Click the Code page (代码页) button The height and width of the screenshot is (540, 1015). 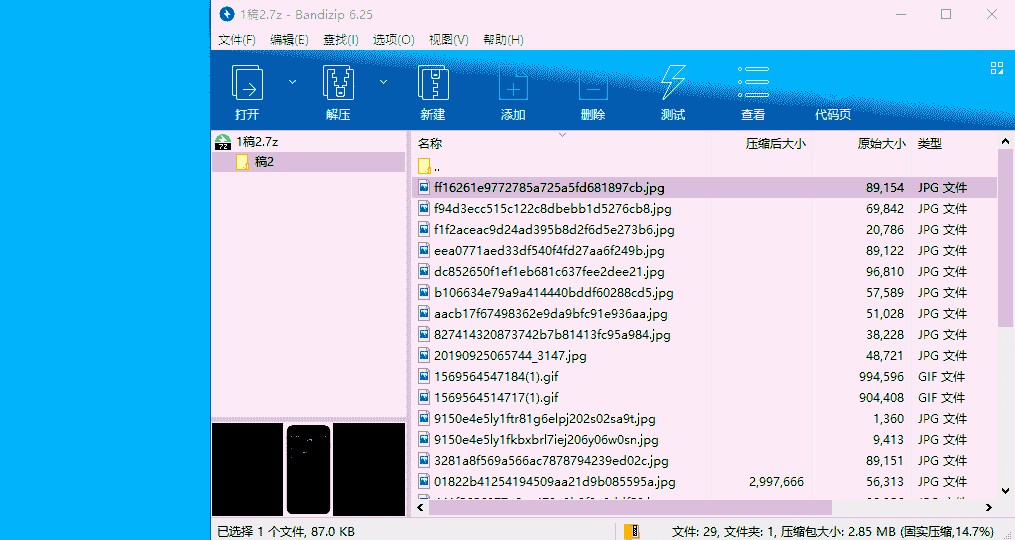tap(832, 115)
